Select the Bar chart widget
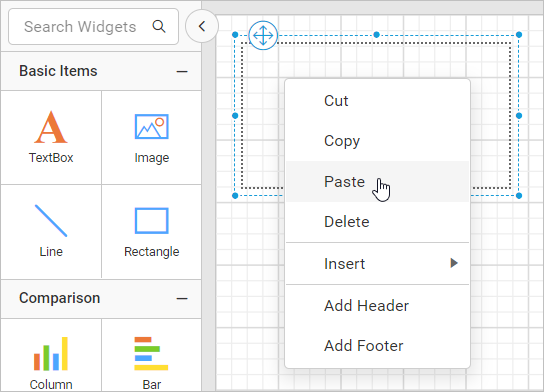Screen dimensions: 544x392 coord(151,353)
